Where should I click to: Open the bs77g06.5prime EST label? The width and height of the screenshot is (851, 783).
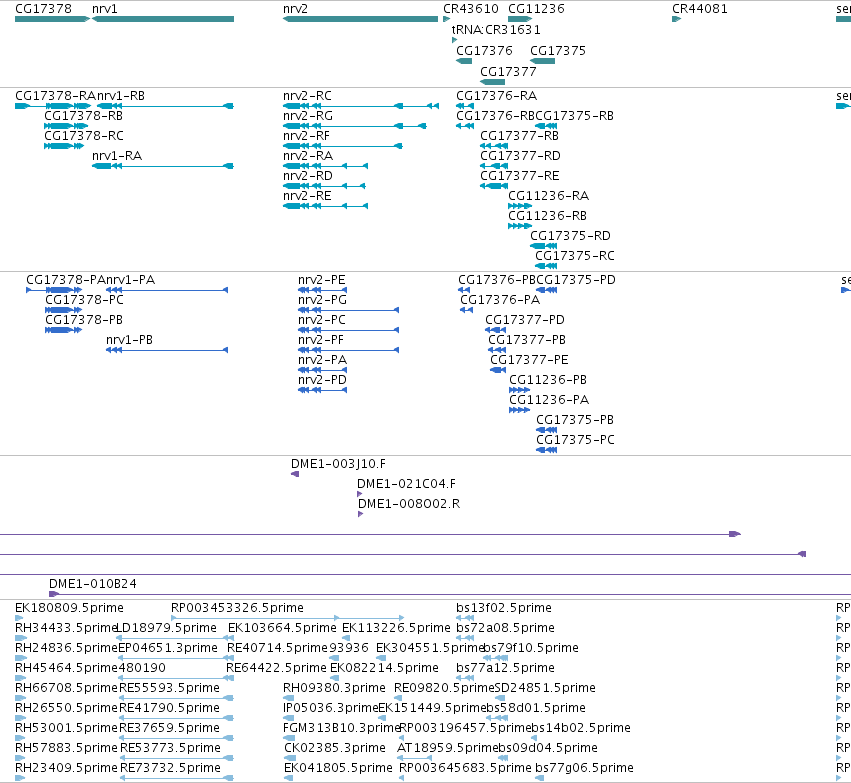pyautogui.click(x=584, y=768)
